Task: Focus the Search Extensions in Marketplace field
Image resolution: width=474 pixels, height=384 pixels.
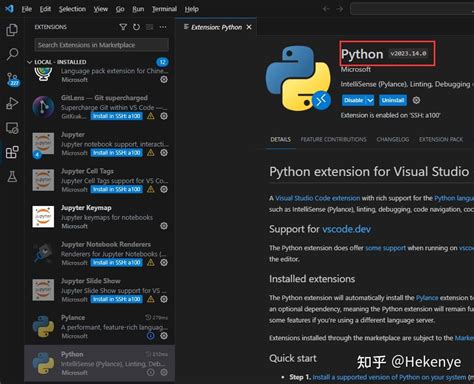Action: tap(101, 45)
